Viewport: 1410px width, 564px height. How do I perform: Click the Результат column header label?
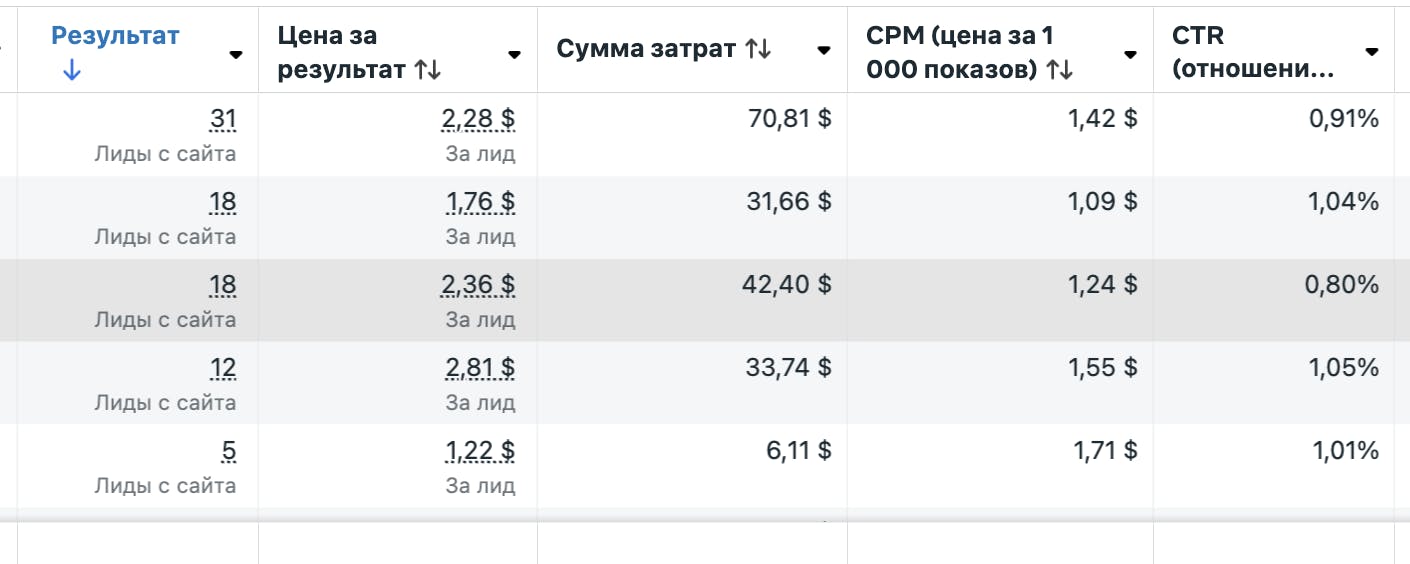point(115,36)
